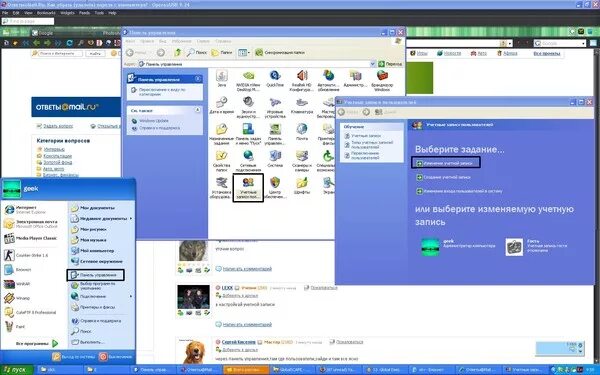Open the Java icon in Control Panel
The width and height of the screenshot is (600, 375).
tap(222, 78)
